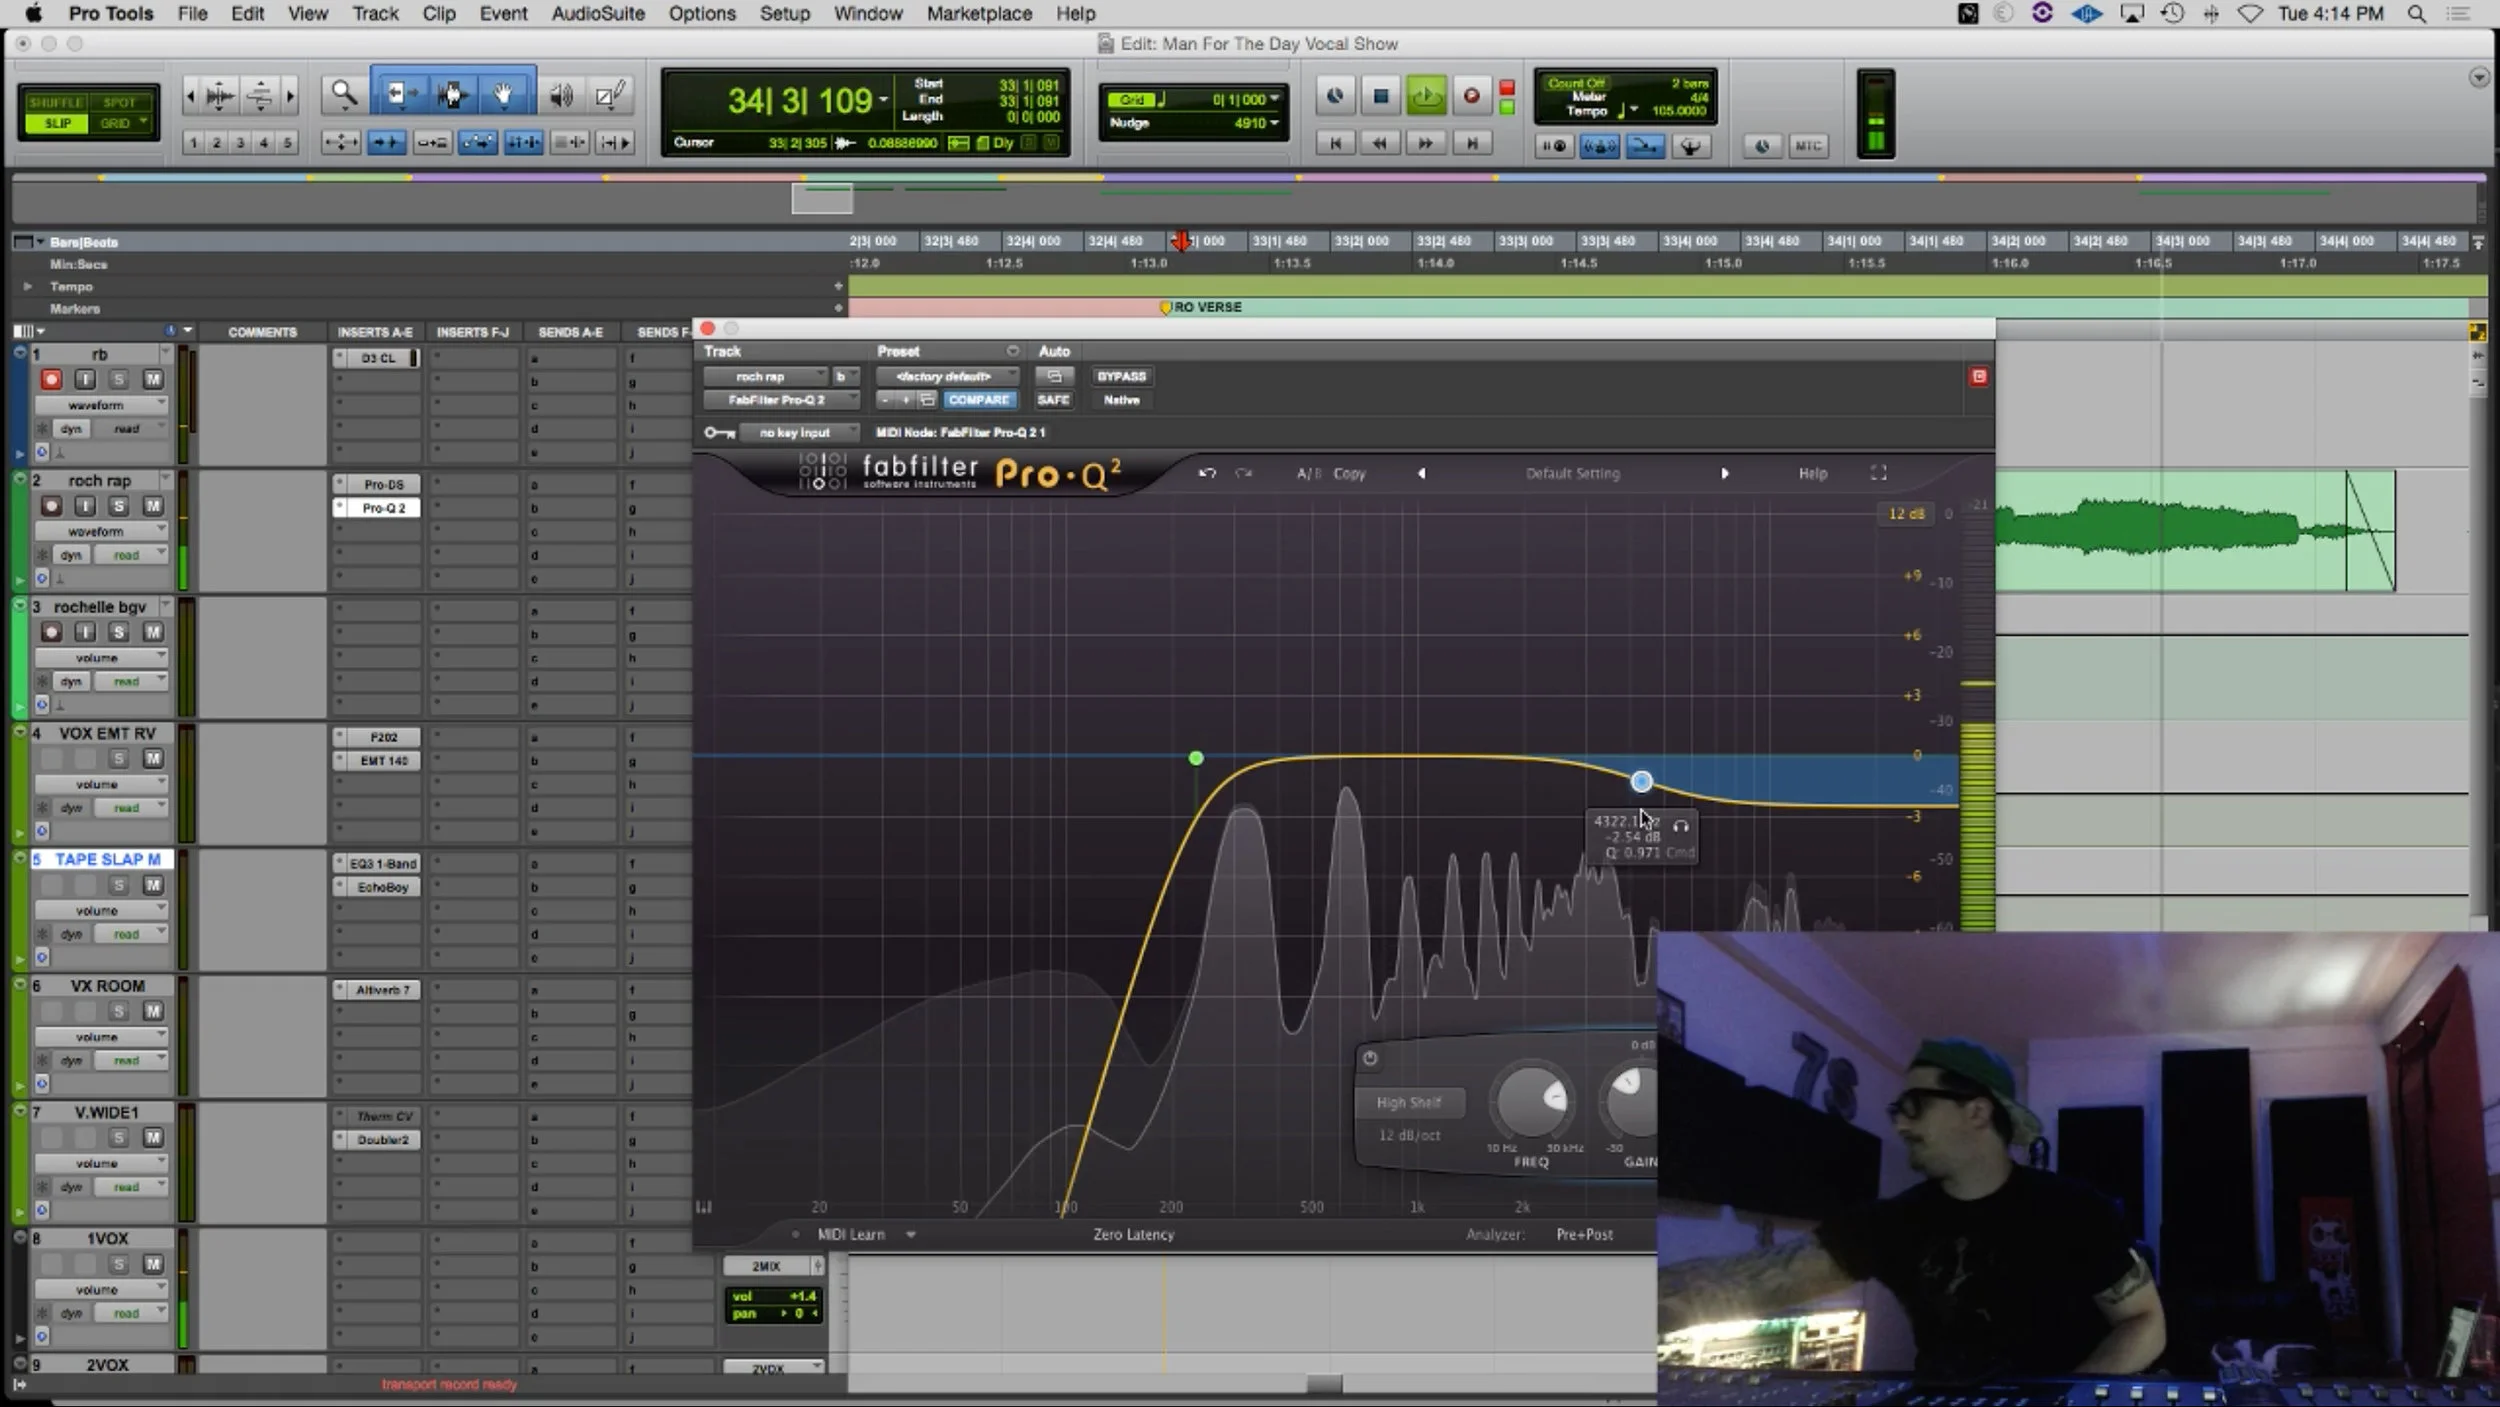Open the AudioSuite menu
Image resolution: width=2500 pixels, height=1407 pixels.
[597, 13]
